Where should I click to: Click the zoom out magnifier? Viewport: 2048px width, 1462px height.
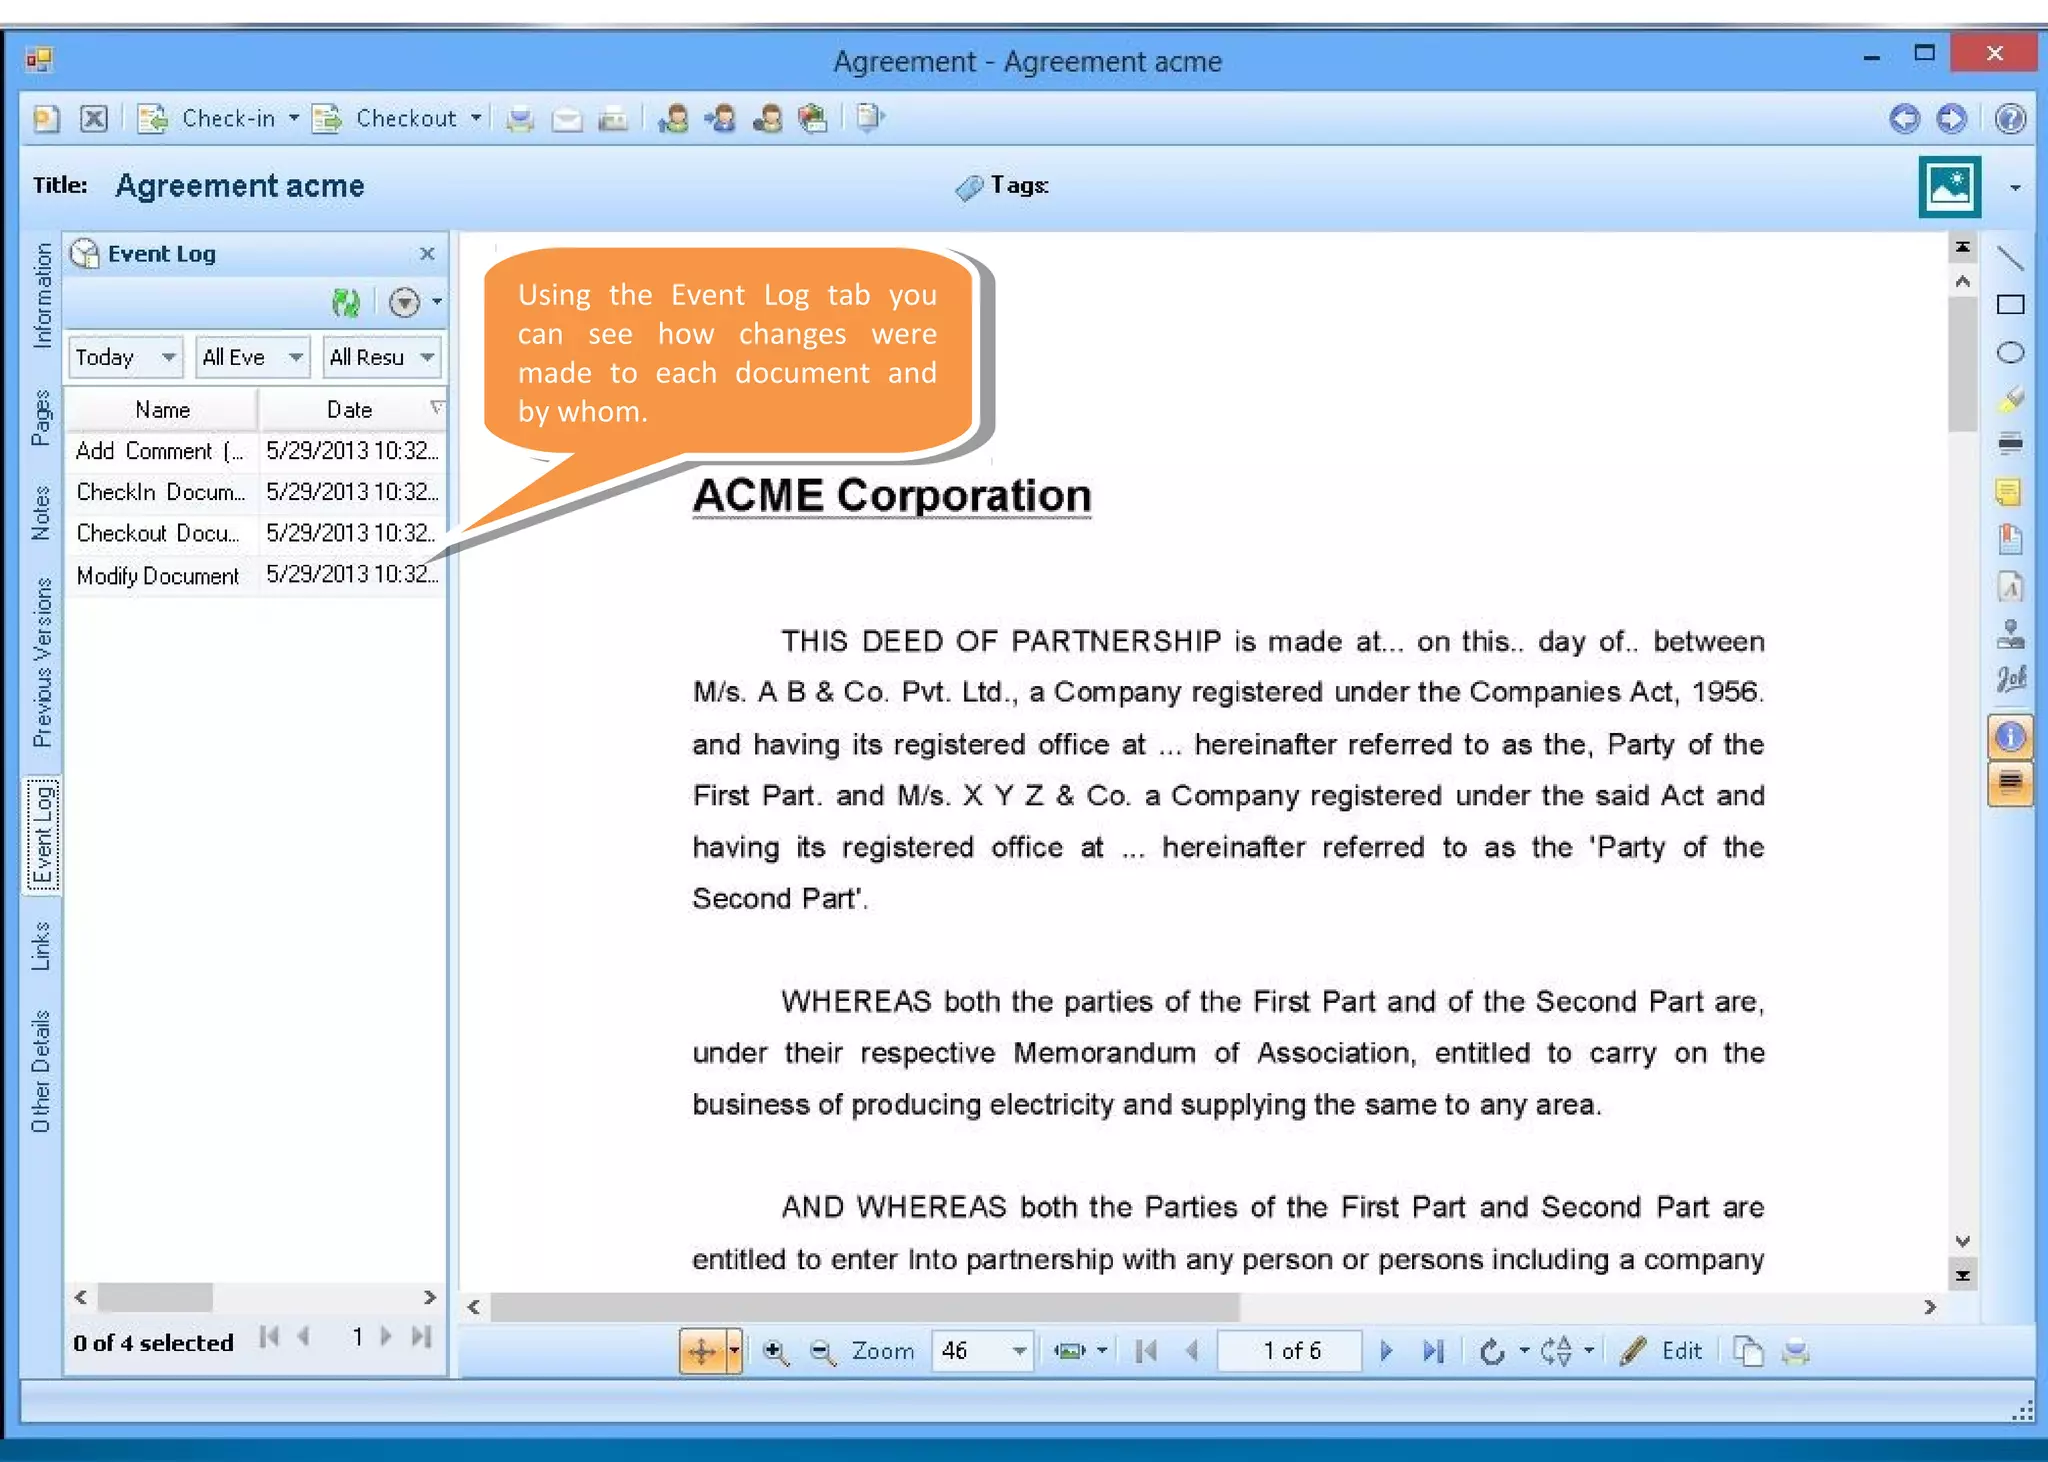(822, 1352)
